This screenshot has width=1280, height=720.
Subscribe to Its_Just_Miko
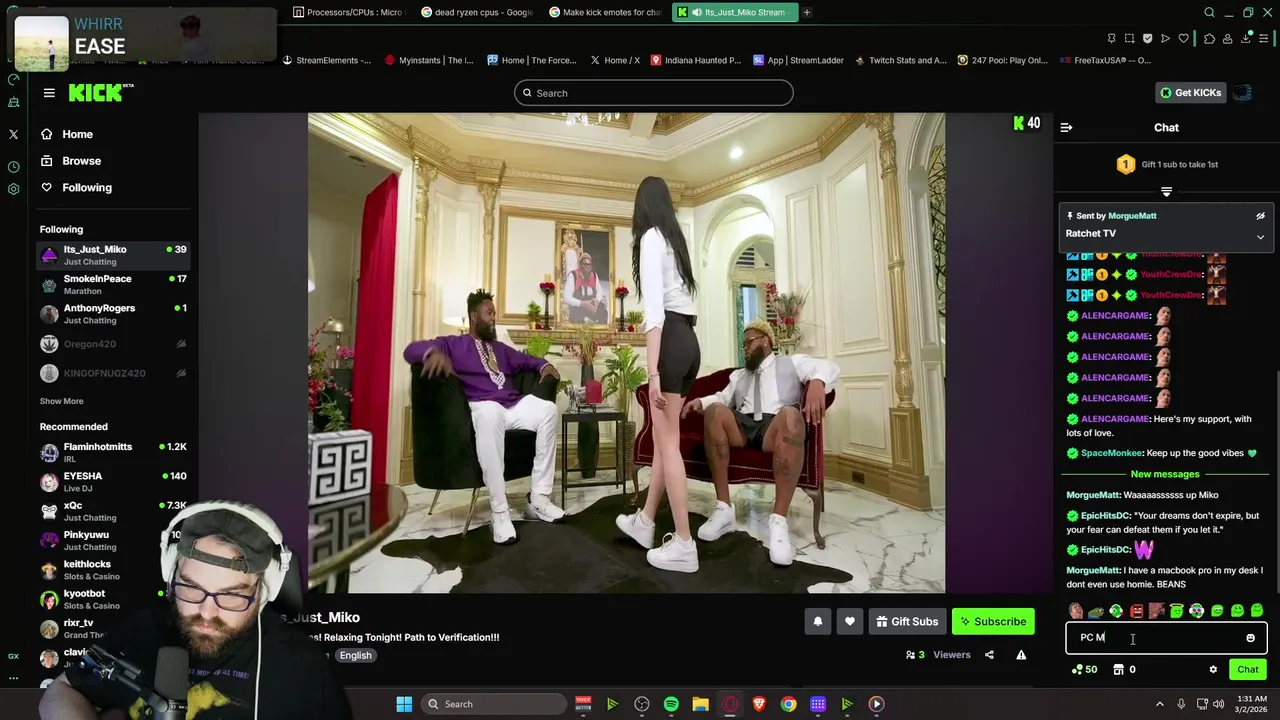[x=993, y=622]
